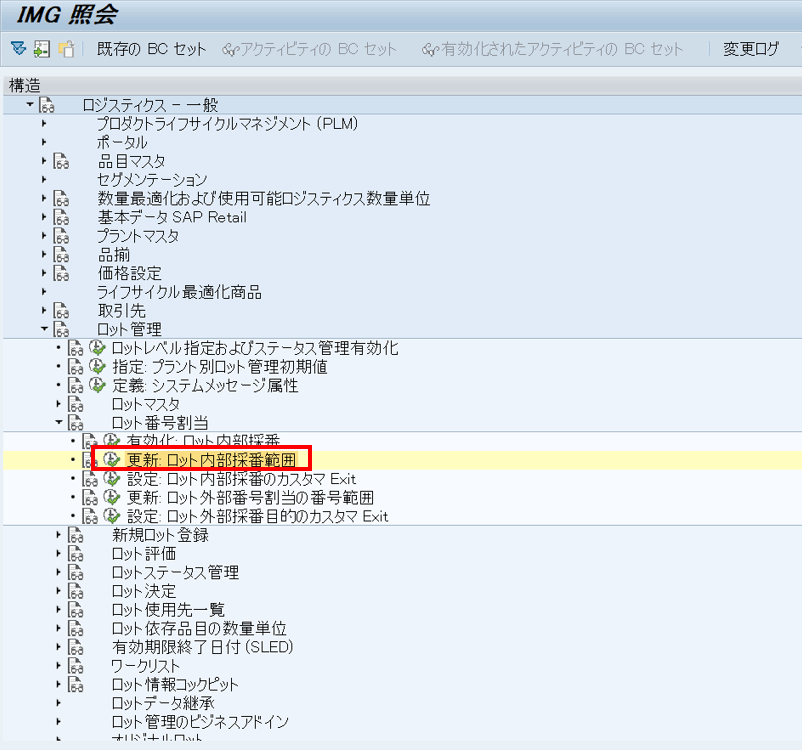Select the 有効期限終了日付 (SLED) tree item
The image size is (802, 752).
(203, 648)
